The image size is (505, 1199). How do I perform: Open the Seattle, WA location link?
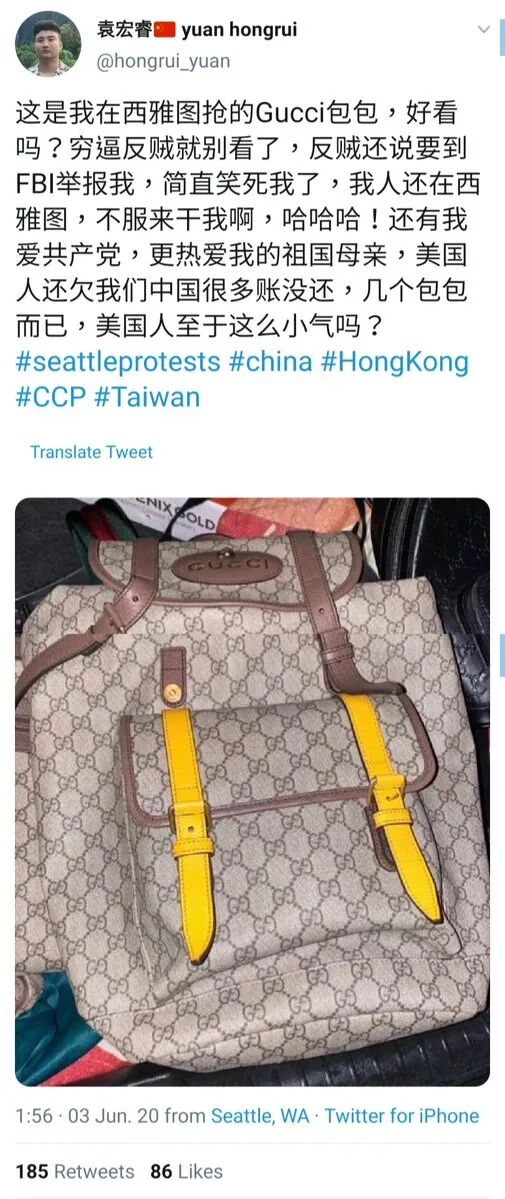pyautogui.click(x=260, y=1116)
